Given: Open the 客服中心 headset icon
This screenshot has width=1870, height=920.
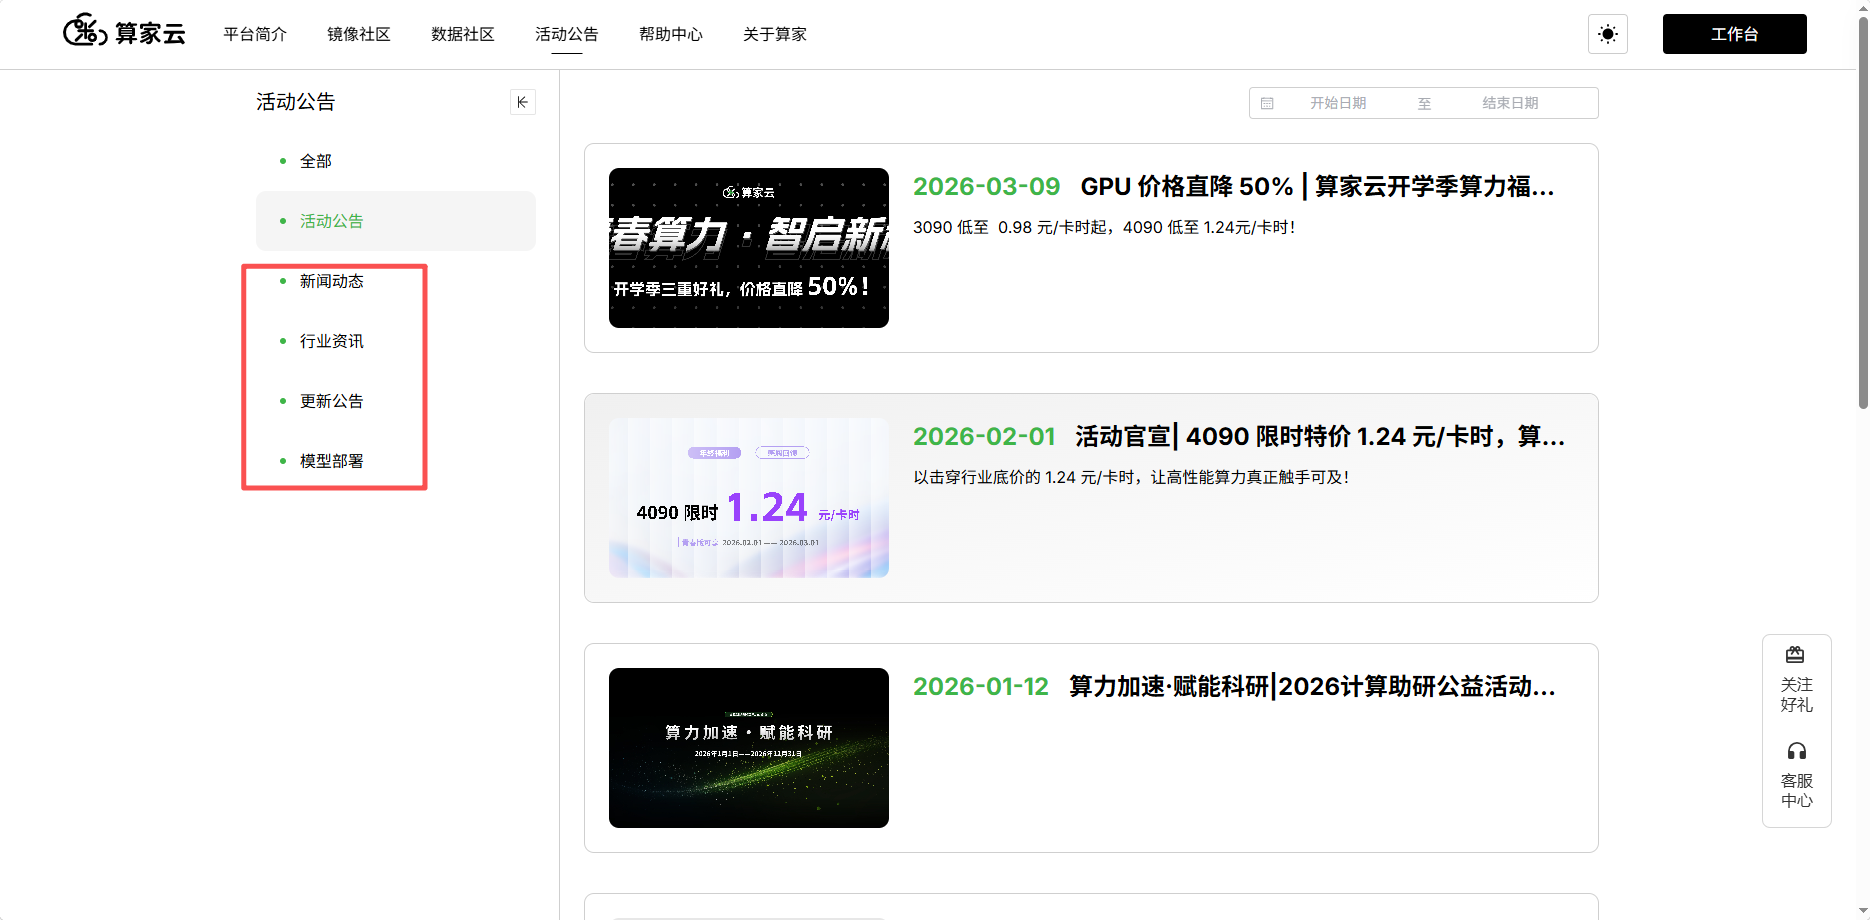Looking at the screenshot, I should [x=1796, y=751].
